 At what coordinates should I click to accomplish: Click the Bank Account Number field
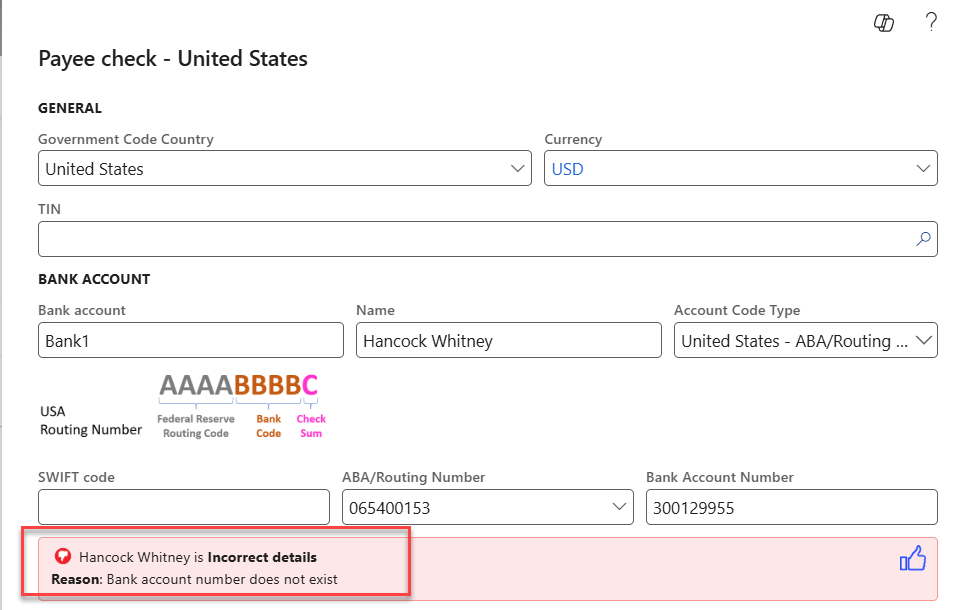(791, 508)
